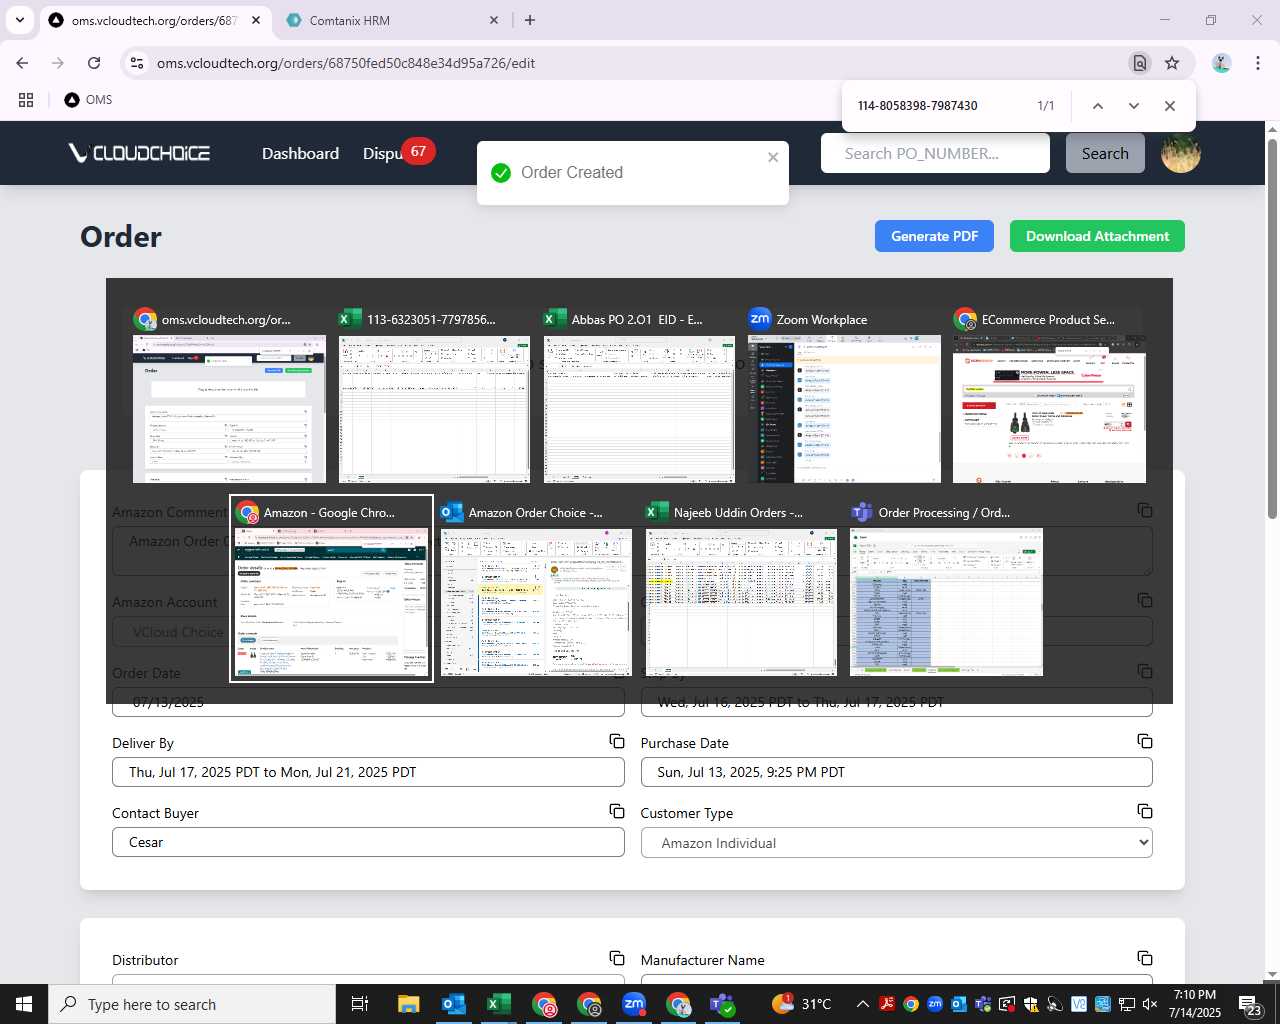This screenshot has height=1024, width=1280.
Task: Click the Generate PDF button
Action: (x=934, y=236)
